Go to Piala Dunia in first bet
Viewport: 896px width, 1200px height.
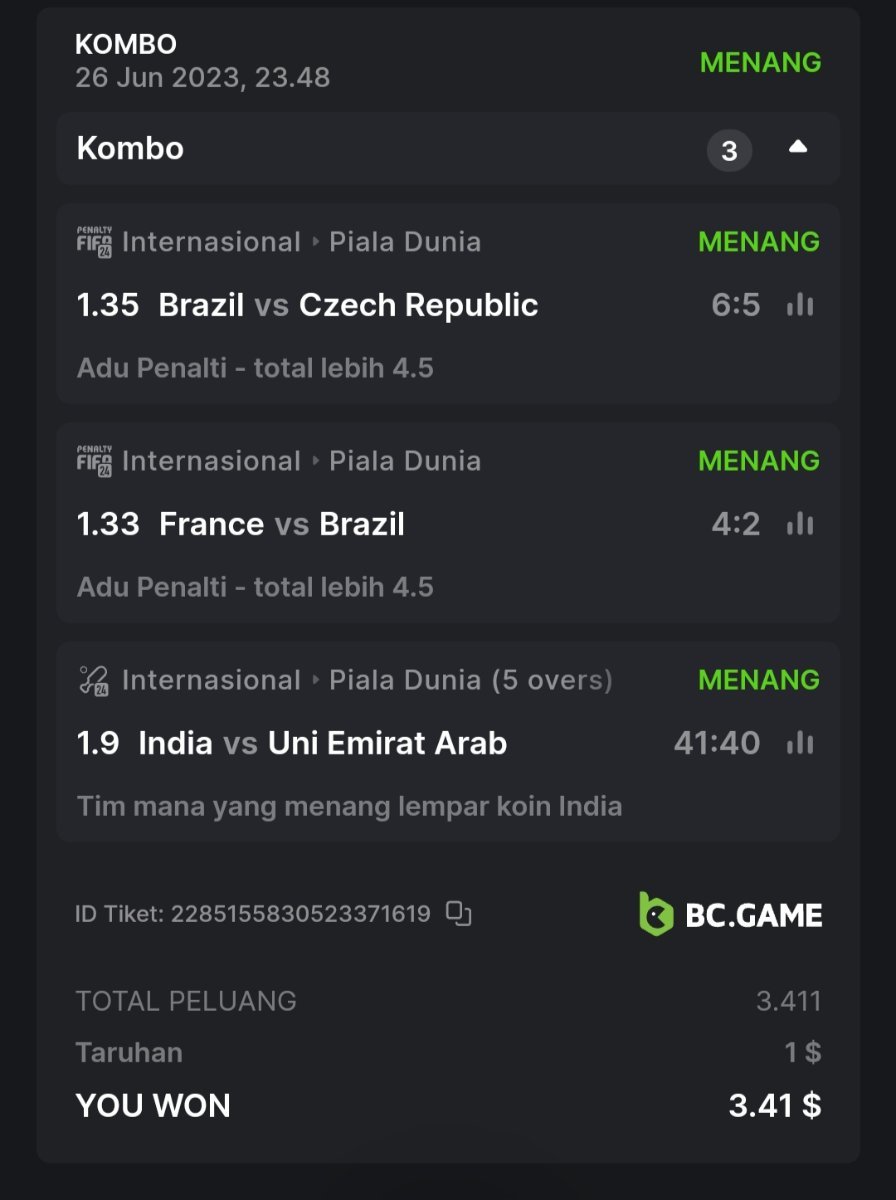tap(405, 242)
